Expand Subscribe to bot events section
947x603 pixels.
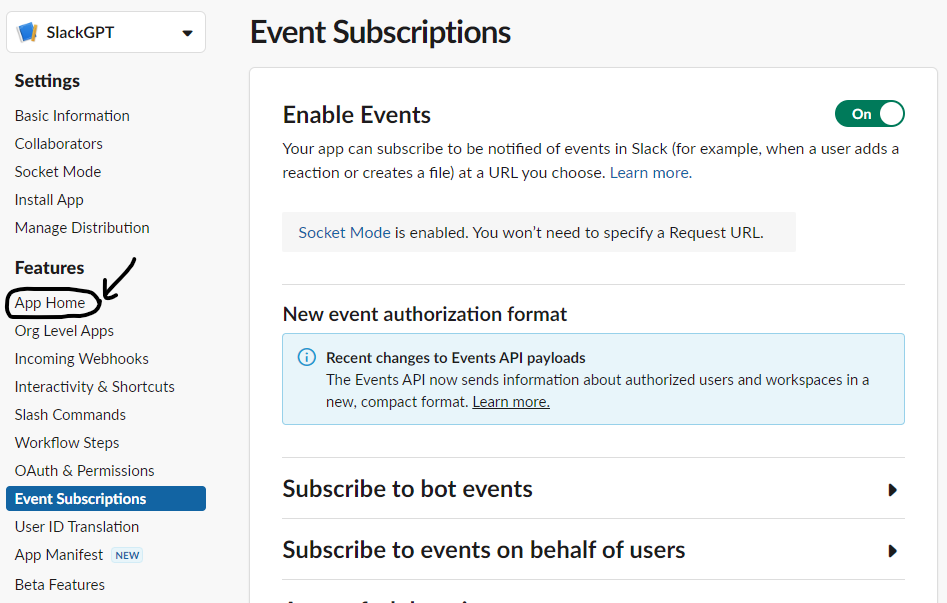coord(892,490)
